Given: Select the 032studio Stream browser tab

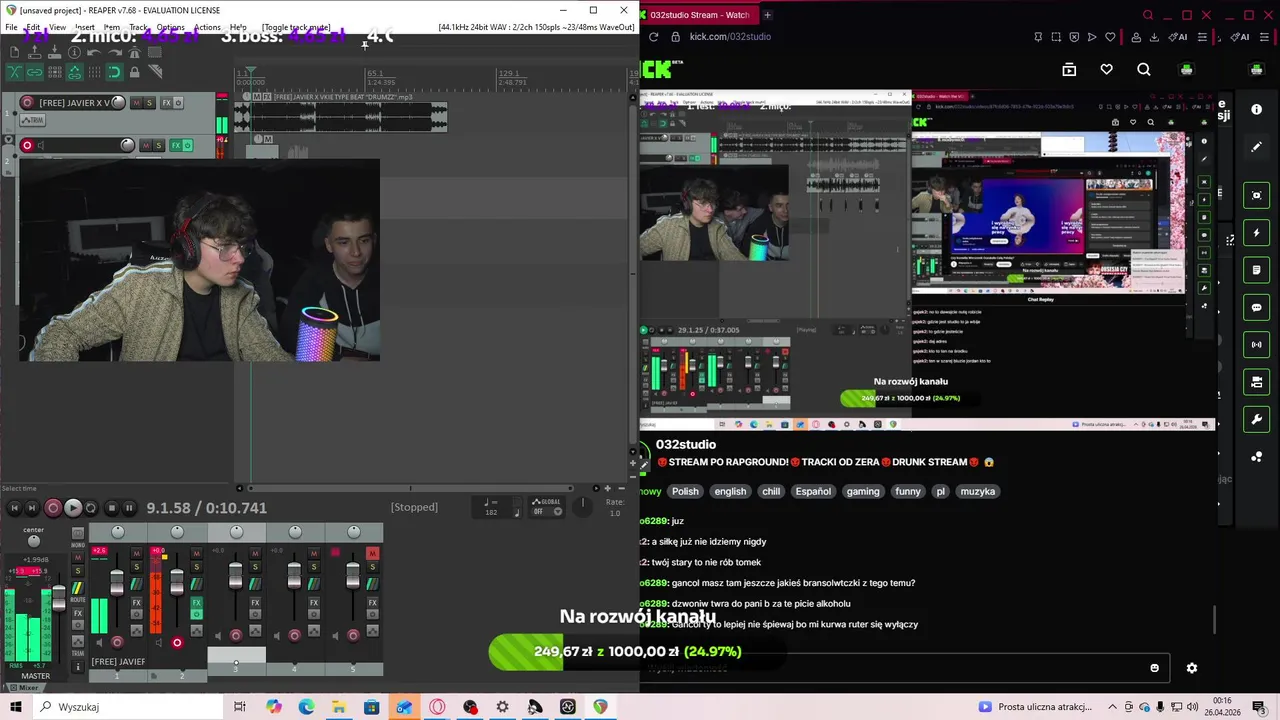Looking at the screenshot, I should [x=700, y=15].
